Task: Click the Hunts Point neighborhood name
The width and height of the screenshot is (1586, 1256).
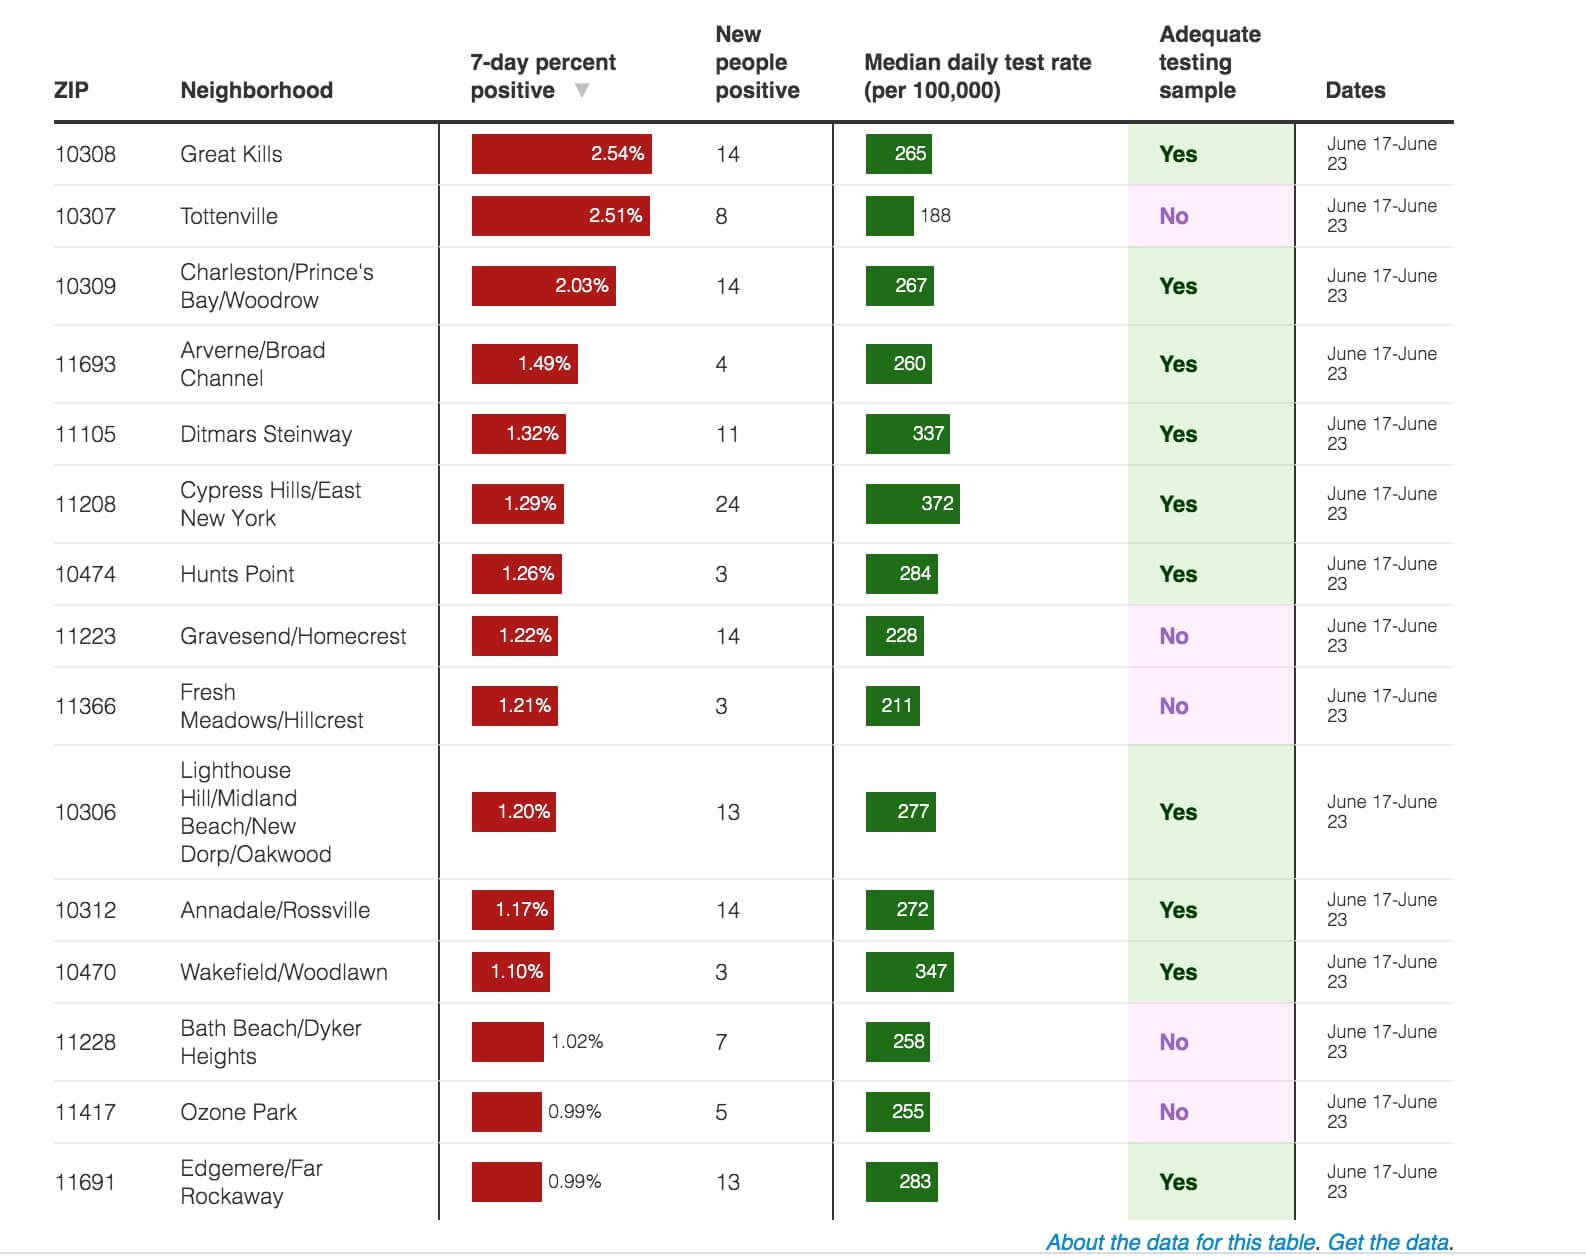Action: click(237, 574)
